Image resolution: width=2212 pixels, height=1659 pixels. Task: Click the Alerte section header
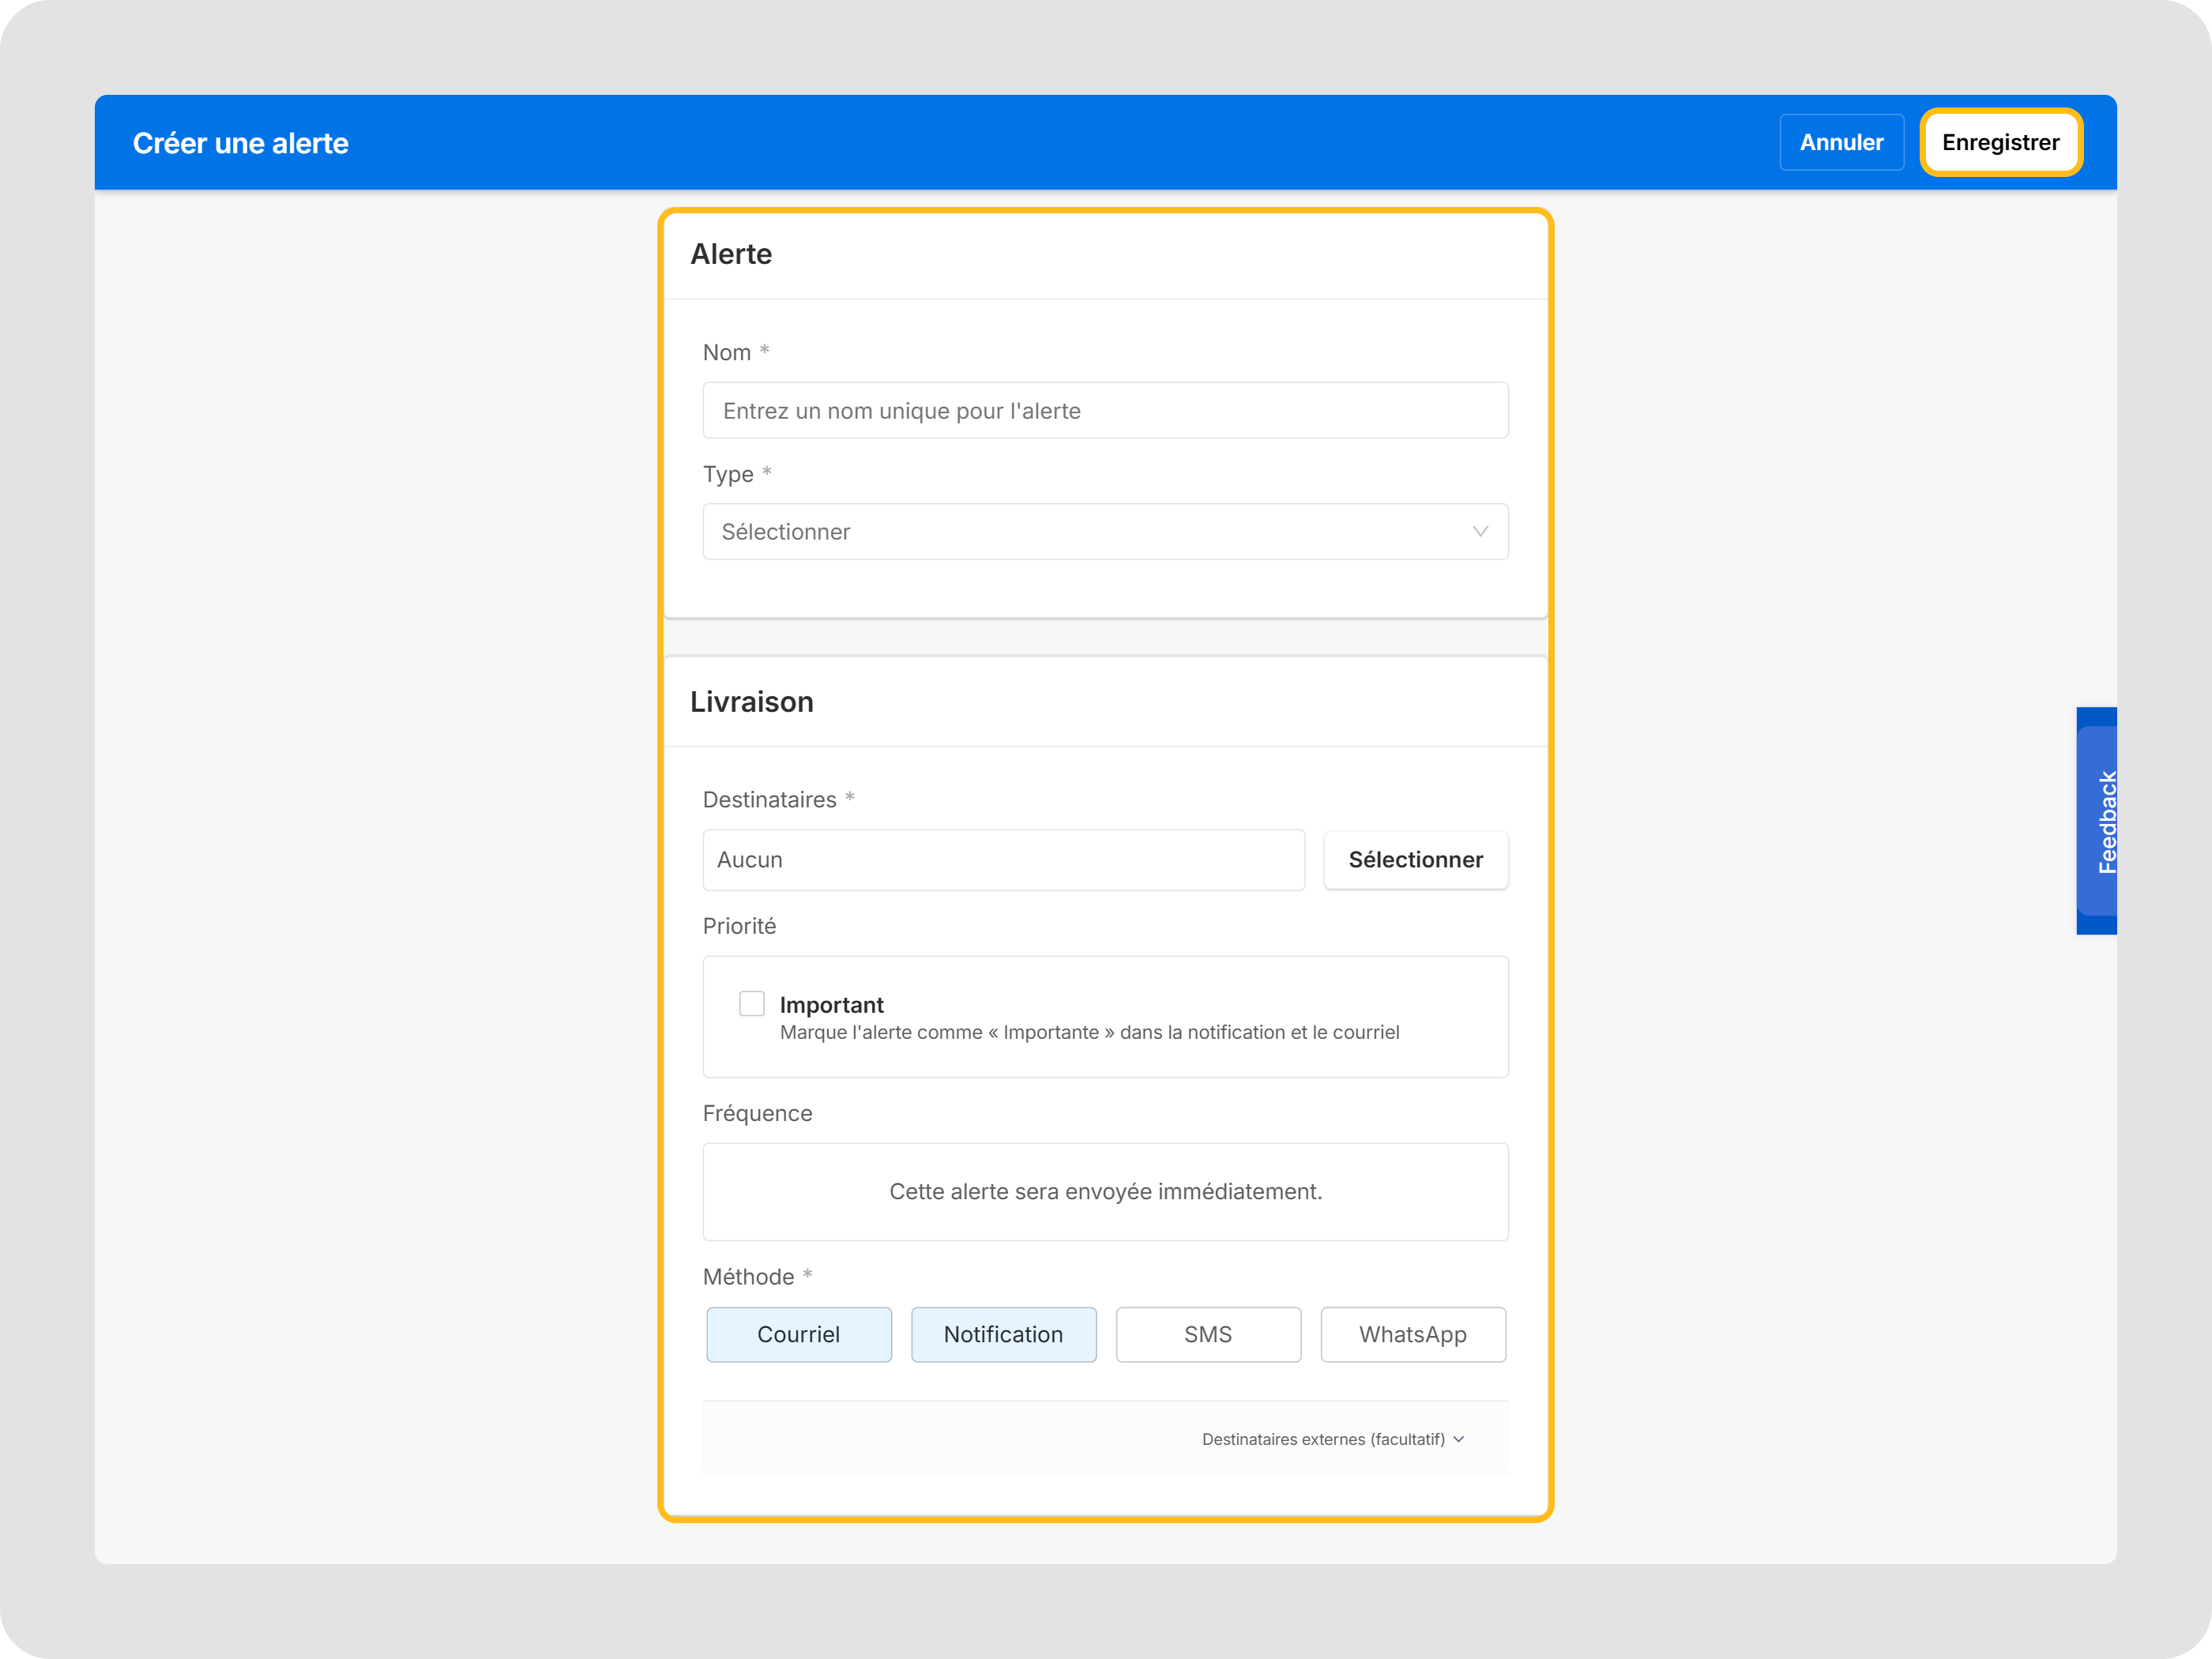[731, 254]
